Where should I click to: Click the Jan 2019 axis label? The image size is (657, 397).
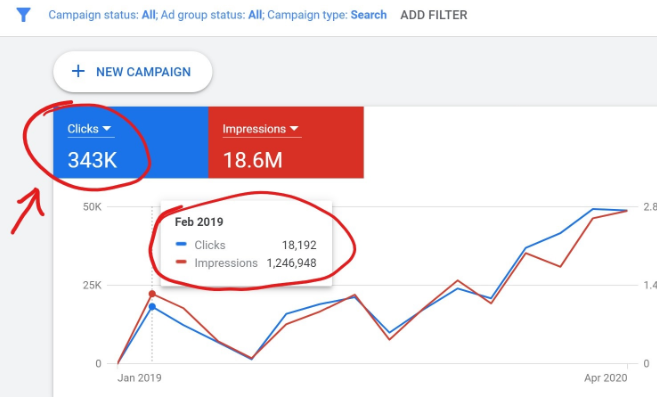coord(139,378)
